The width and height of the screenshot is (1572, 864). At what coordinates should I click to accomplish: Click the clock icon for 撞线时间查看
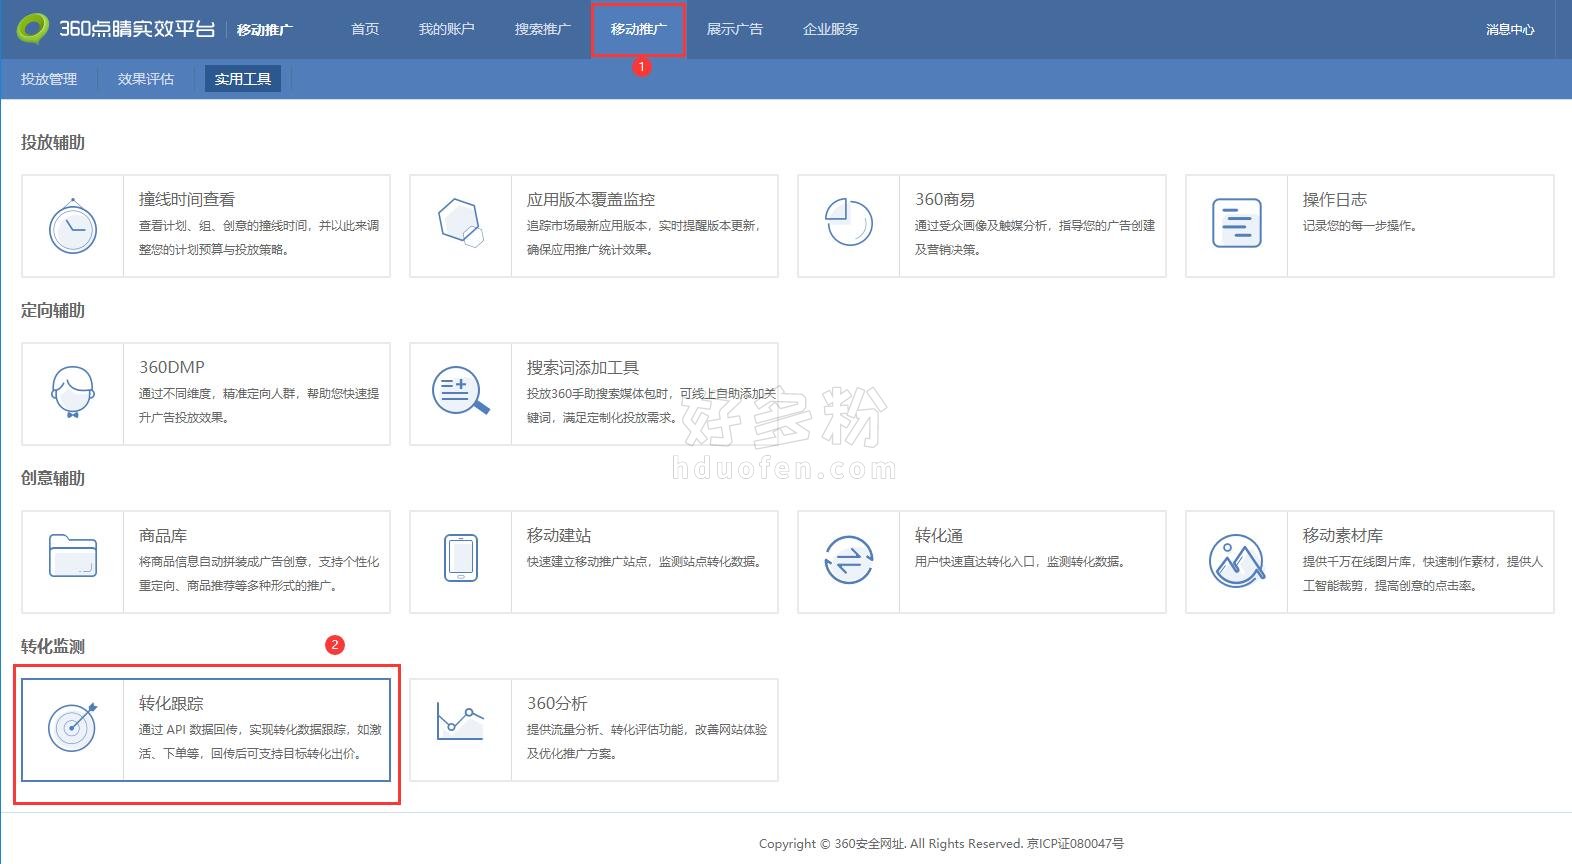tap(73, 227)
